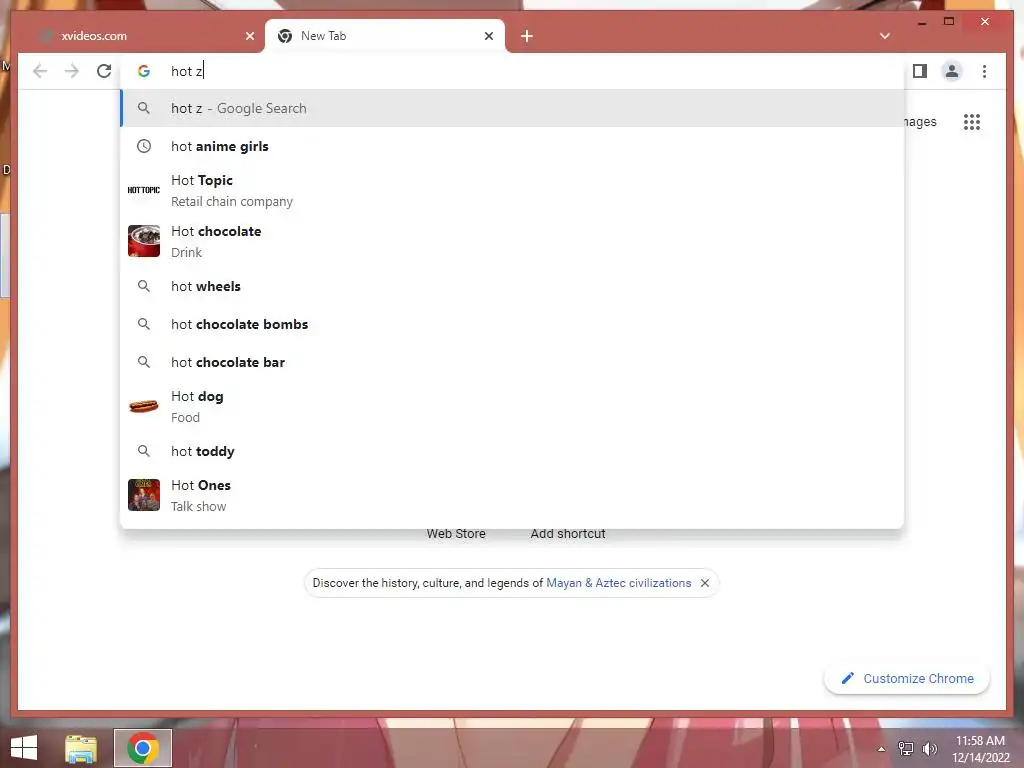
Task: Select 'hot chocolate bar' suggestion
Action: [x=512, y=362]
